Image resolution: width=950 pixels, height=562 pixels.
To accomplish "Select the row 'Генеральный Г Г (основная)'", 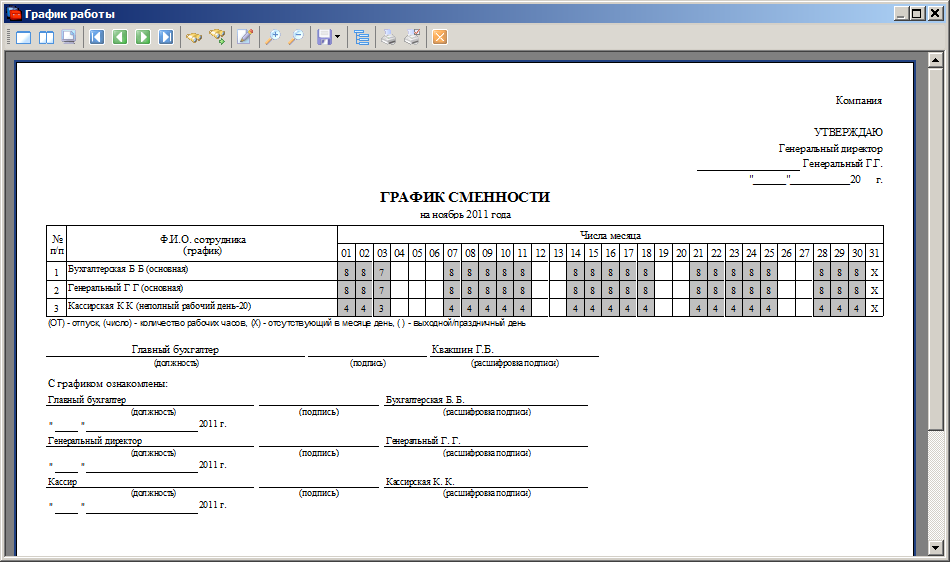I will click(465, 289).
